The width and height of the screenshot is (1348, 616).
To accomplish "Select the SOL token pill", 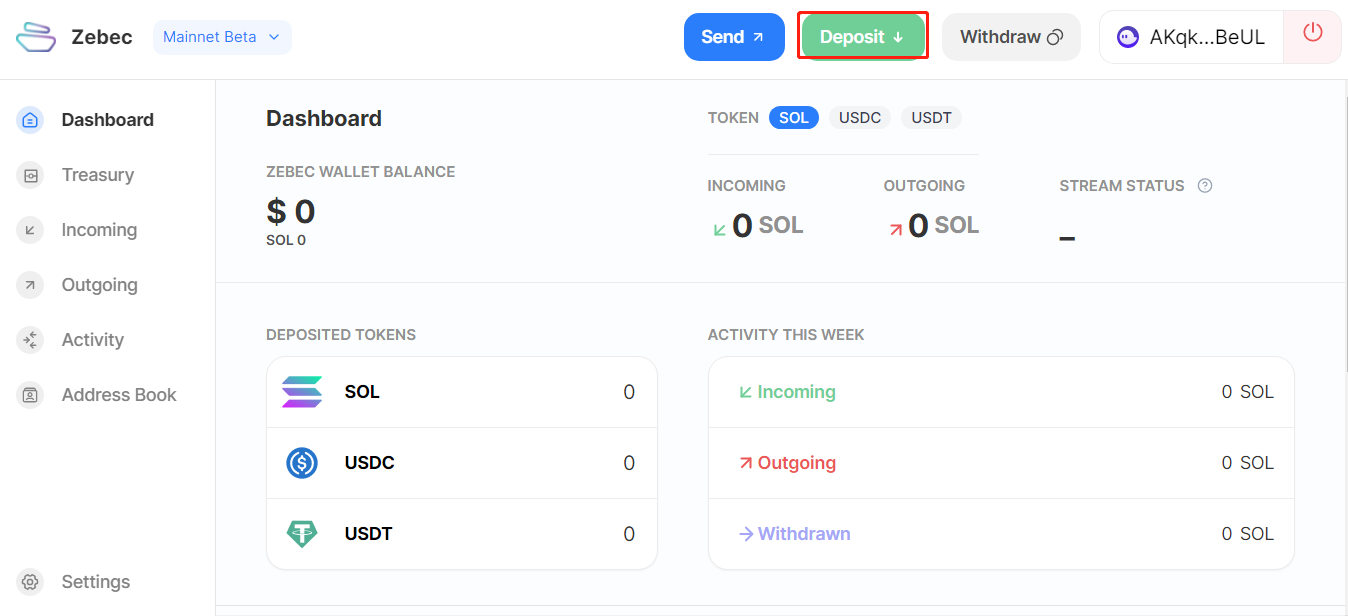I will pyautogui.click(x=794, y=118).
